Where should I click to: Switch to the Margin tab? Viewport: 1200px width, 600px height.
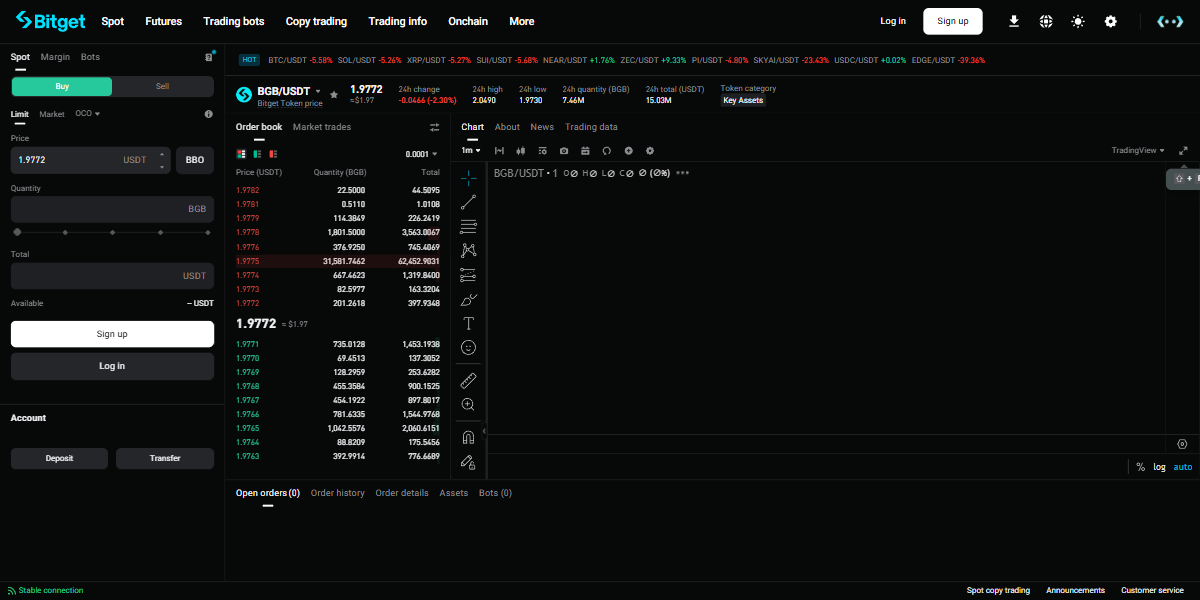pyautogui.click(x=56, y=57)
